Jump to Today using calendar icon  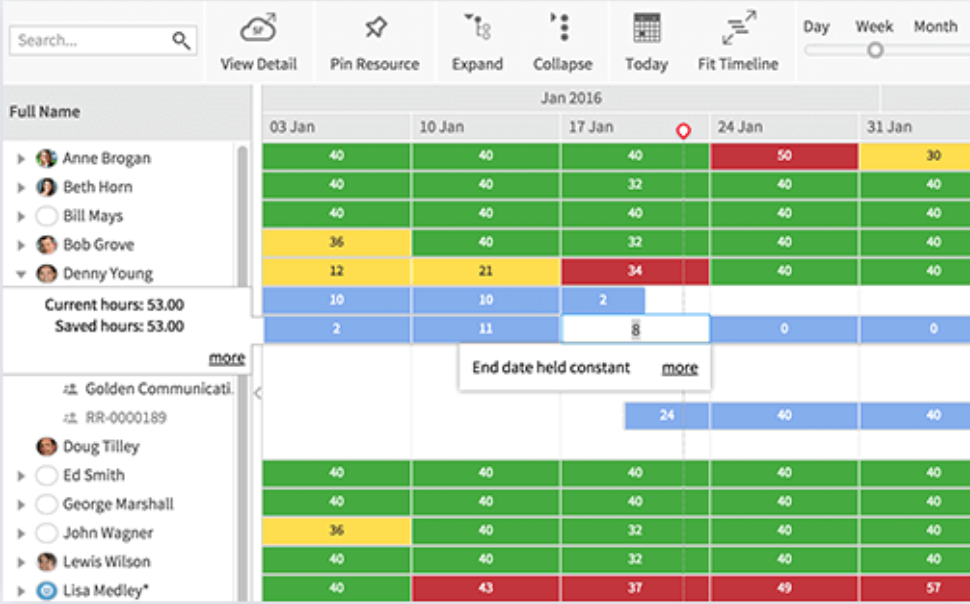pyautogui.click(x=646, y=27)
